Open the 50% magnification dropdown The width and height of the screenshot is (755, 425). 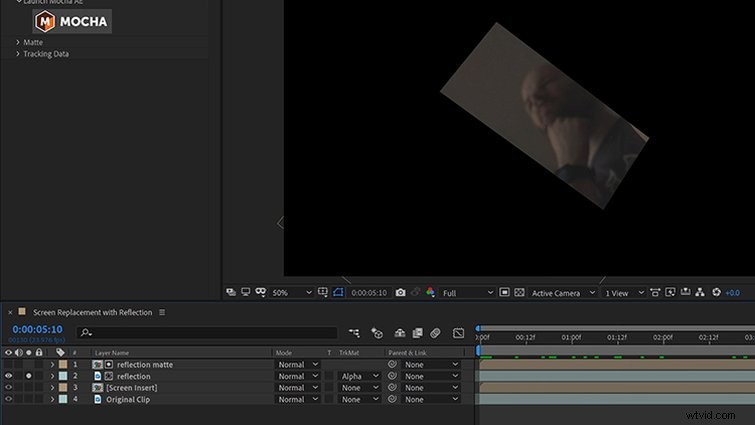(x=292, y=293)
